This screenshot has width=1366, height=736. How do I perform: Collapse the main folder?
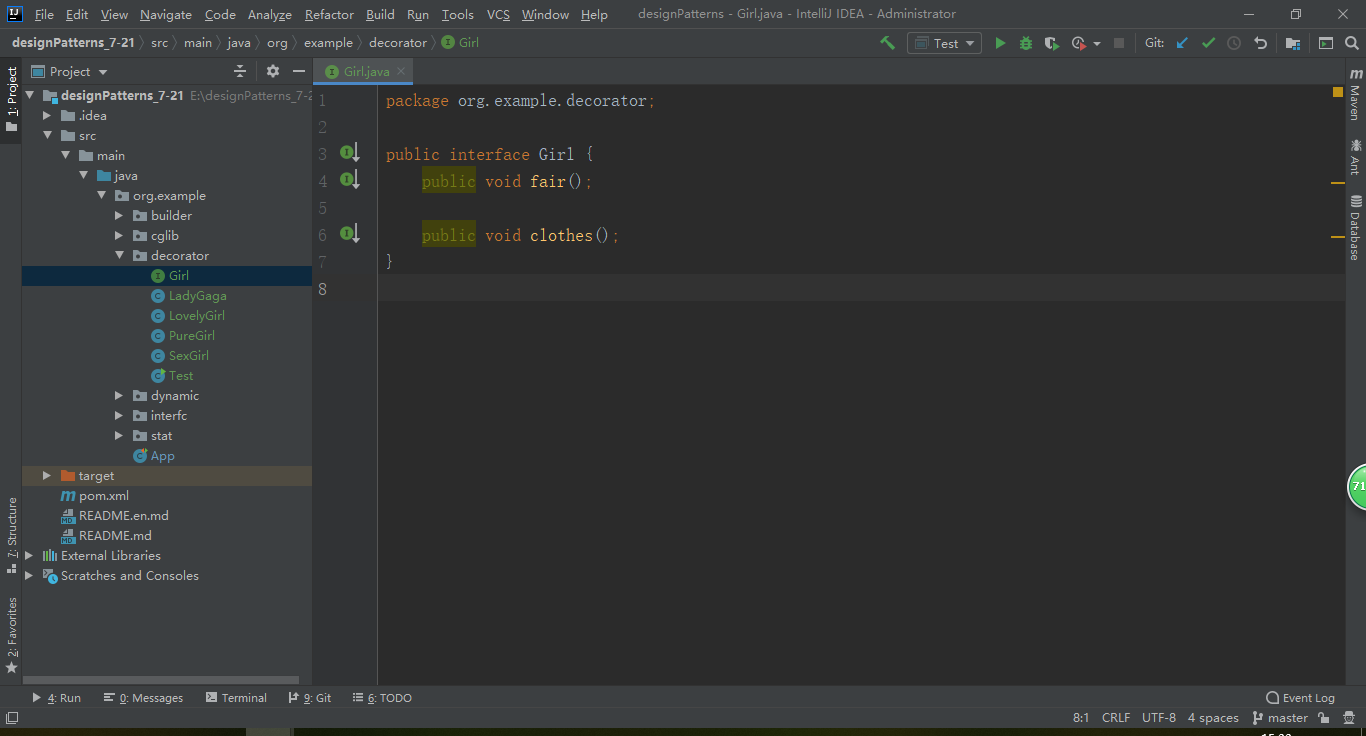click(65, 156)
